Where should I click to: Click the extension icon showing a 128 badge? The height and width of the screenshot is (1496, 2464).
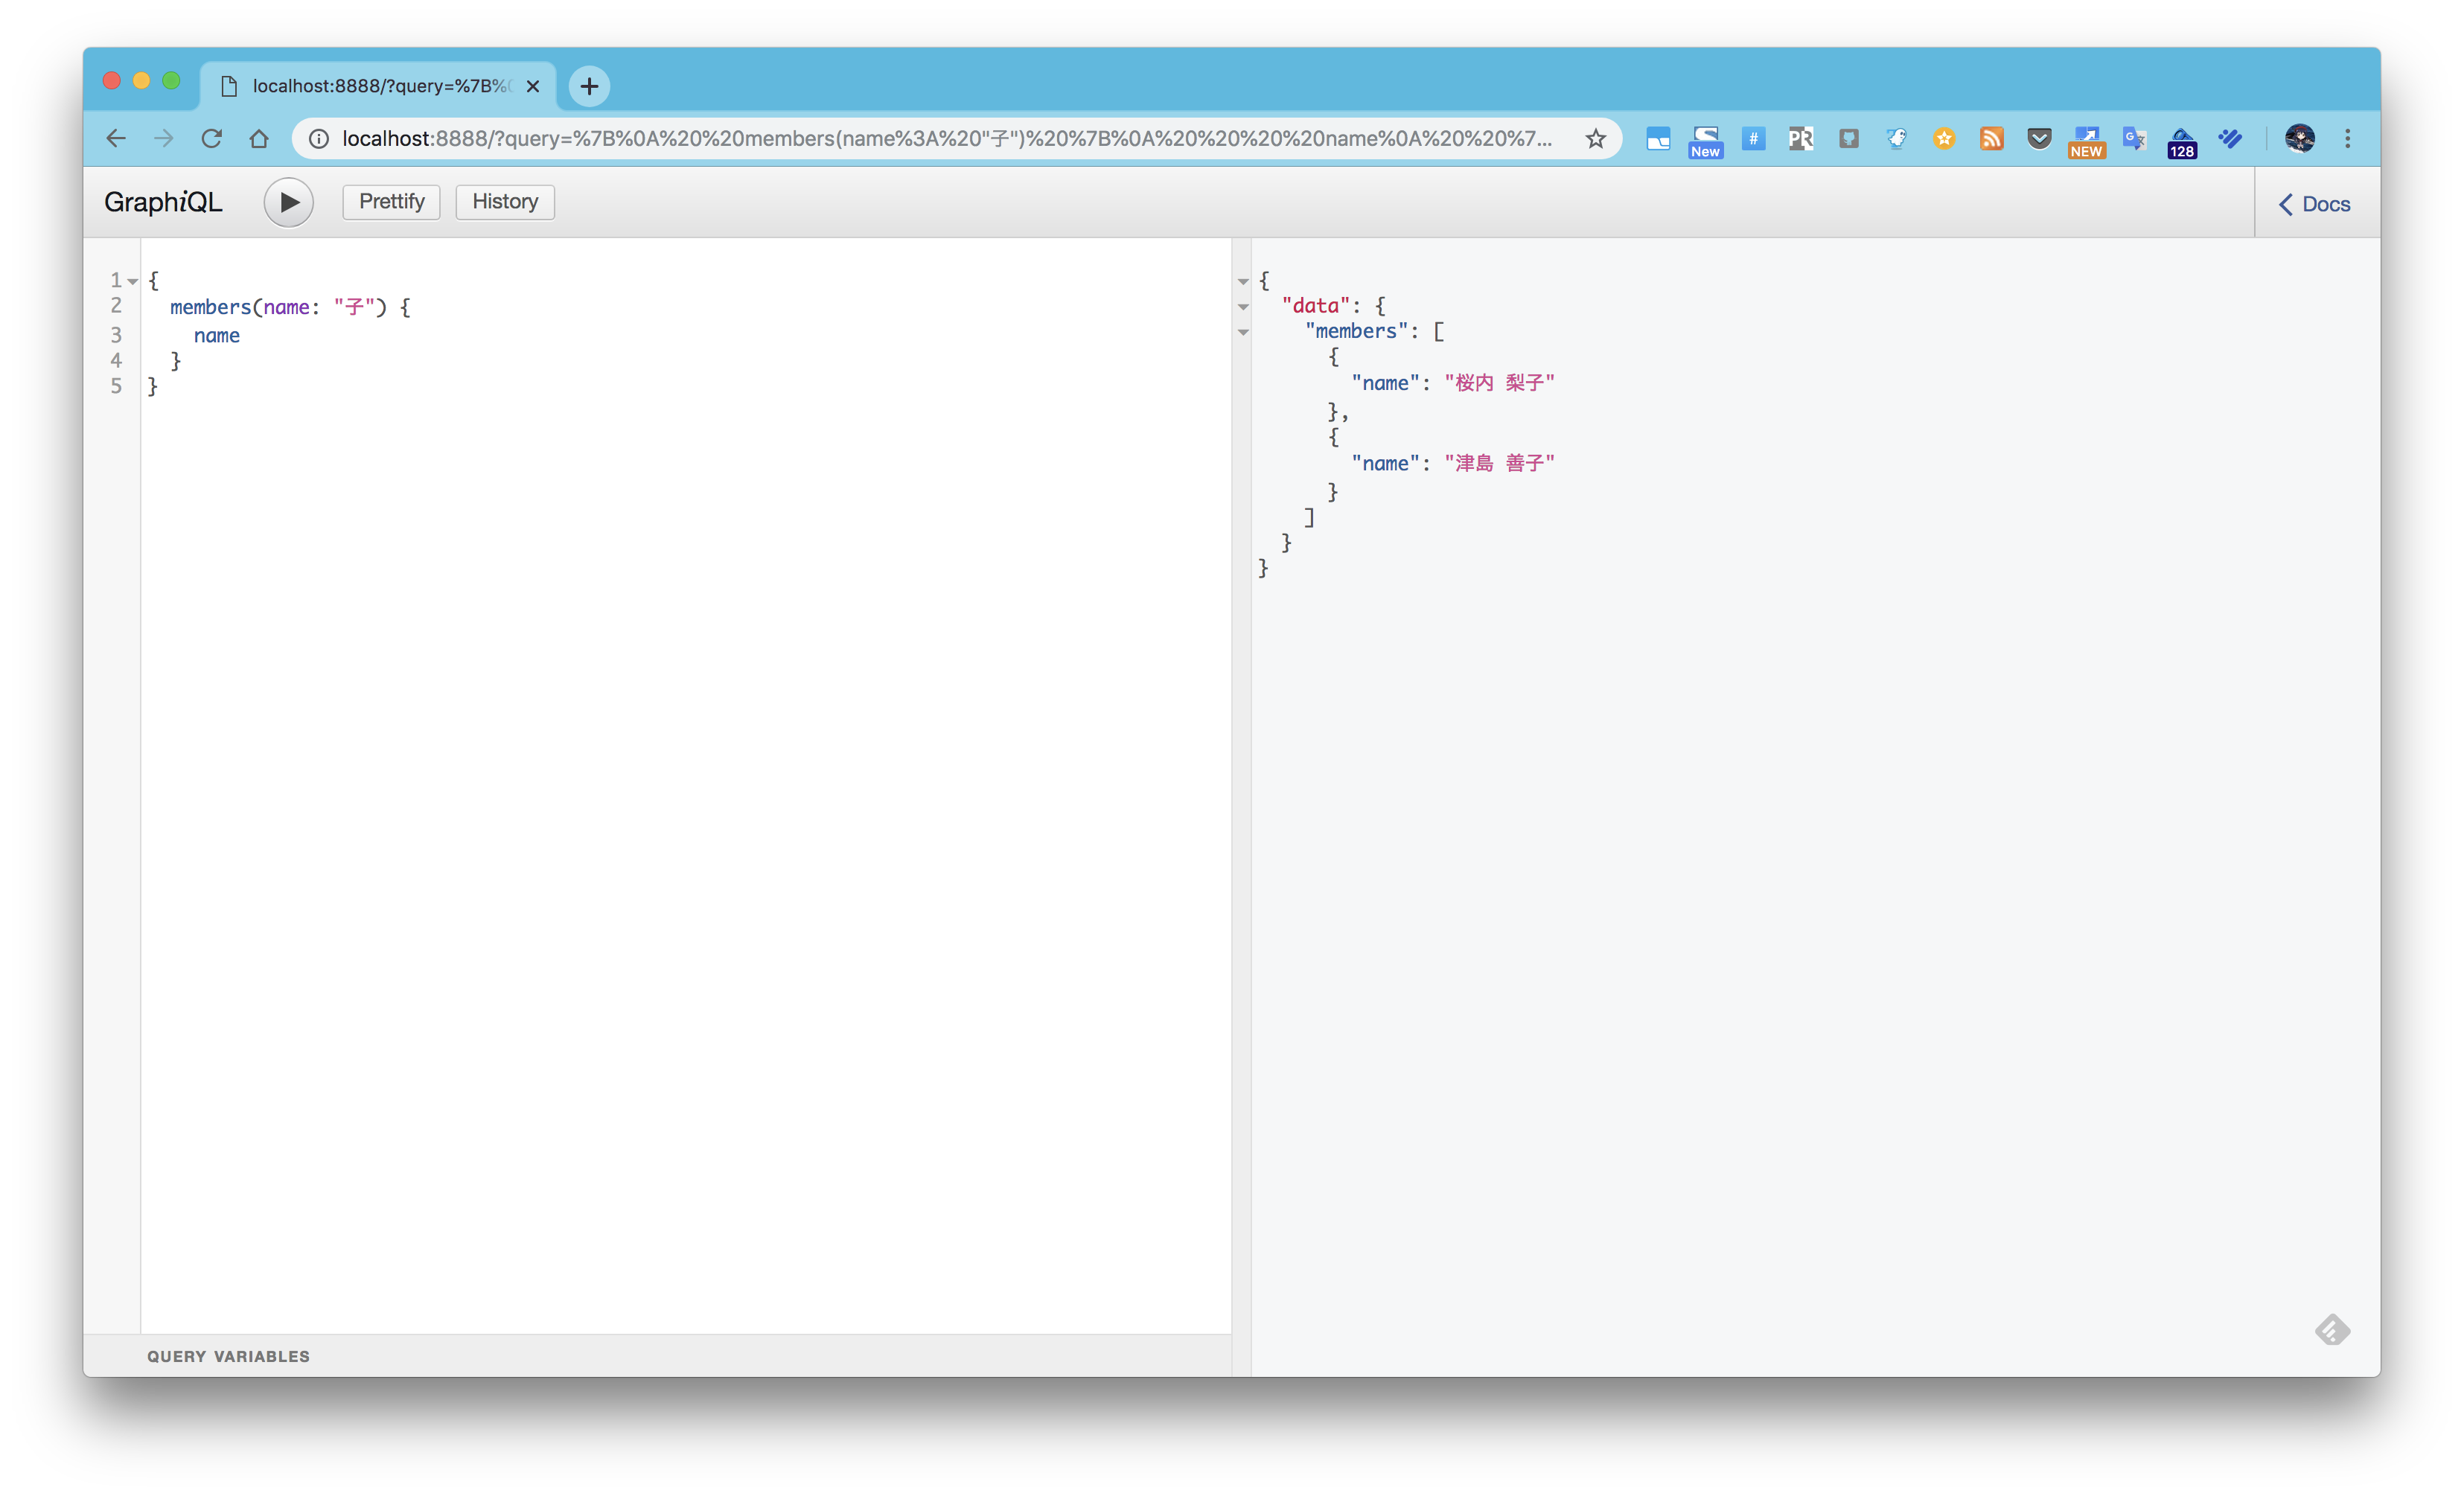[x=2182, y=141]
